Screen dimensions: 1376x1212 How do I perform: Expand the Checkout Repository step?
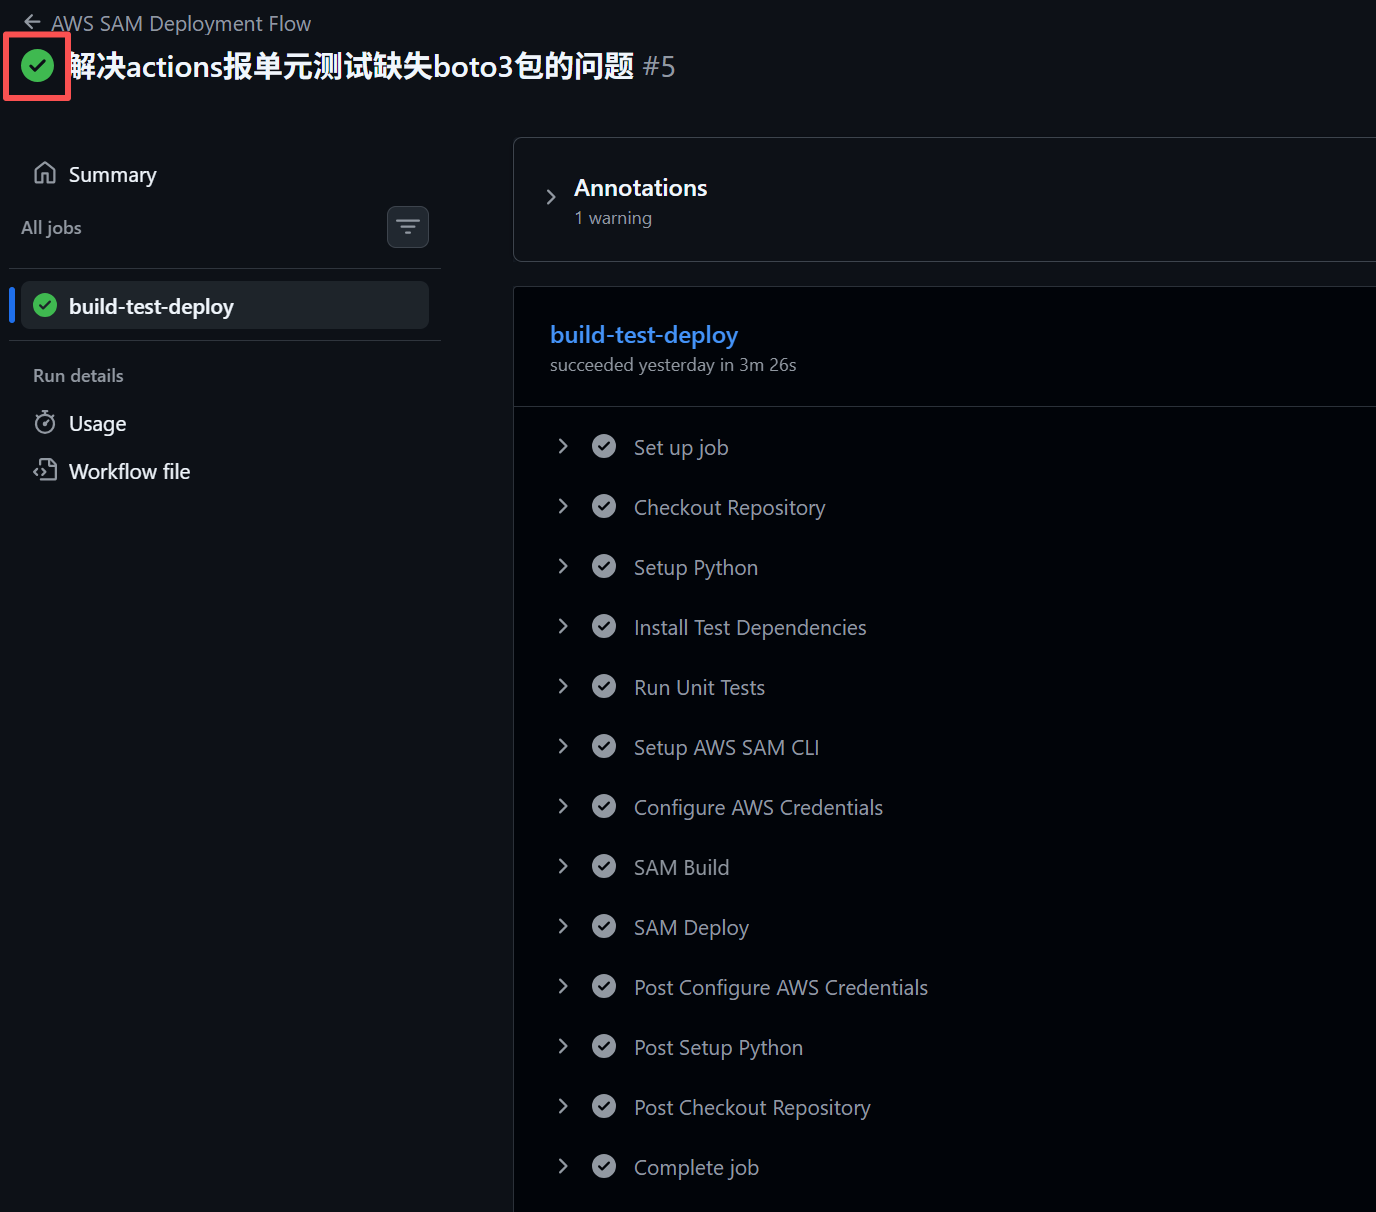click(x=563, y=506)
